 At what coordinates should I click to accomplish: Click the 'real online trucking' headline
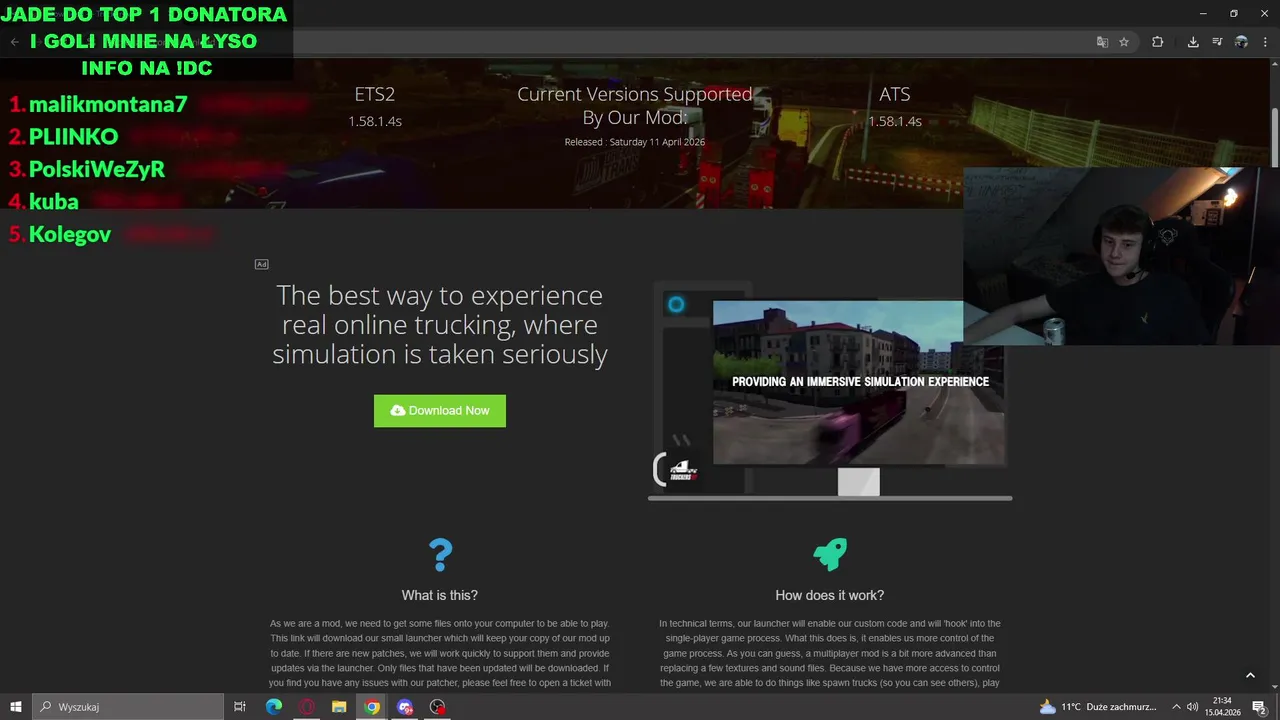click(440, 325)
